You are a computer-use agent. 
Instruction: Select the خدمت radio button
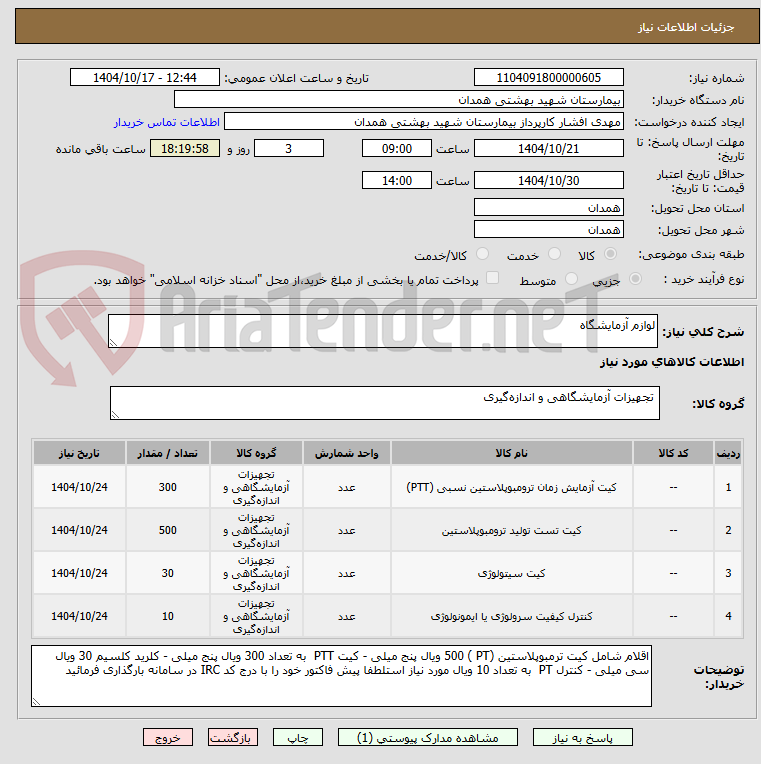pos(554,254)
